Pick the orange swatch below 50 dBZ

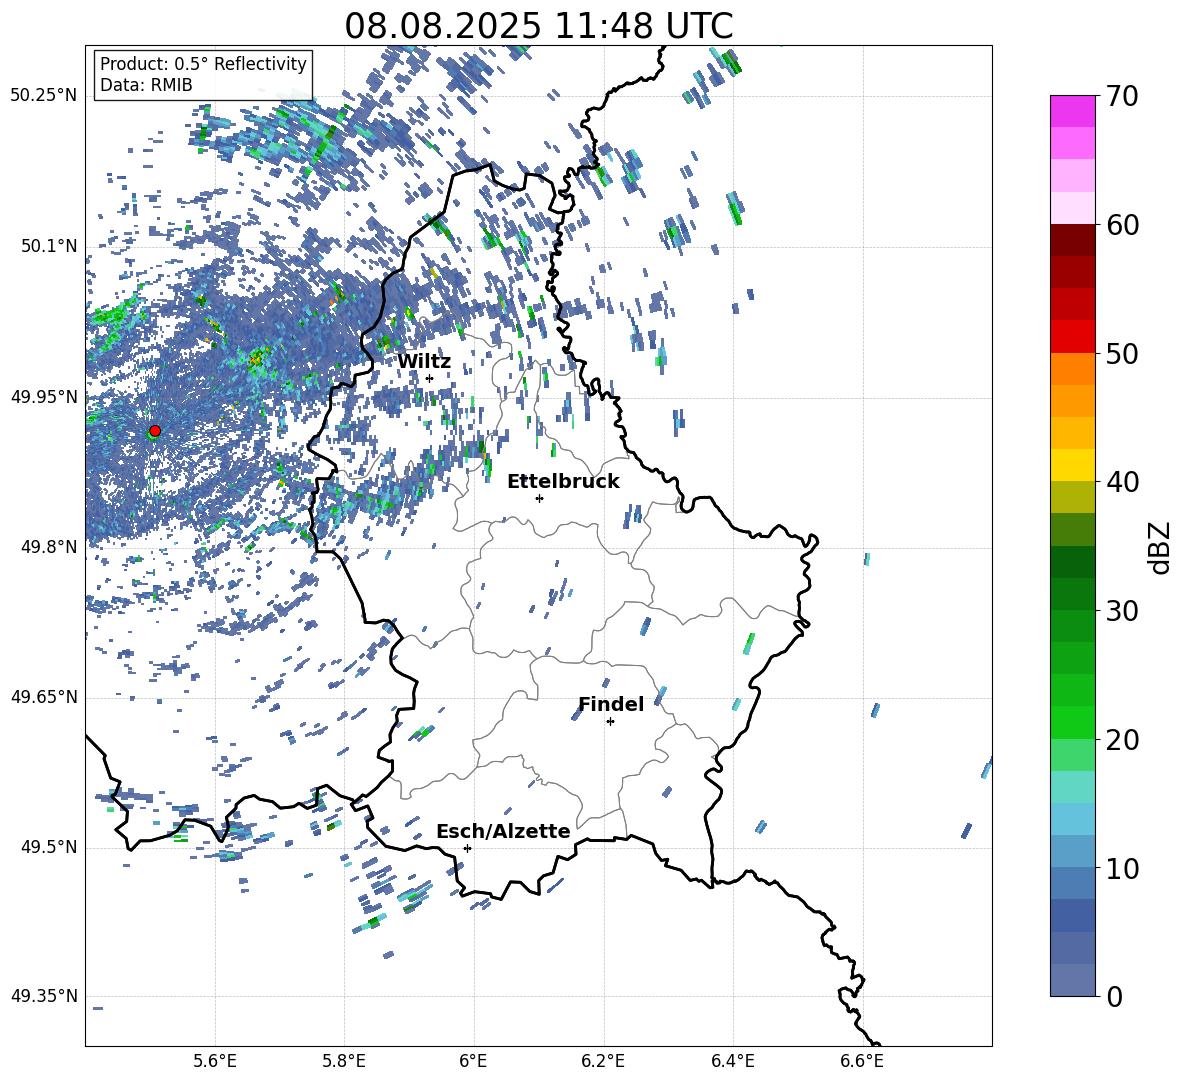(1073, 369)
